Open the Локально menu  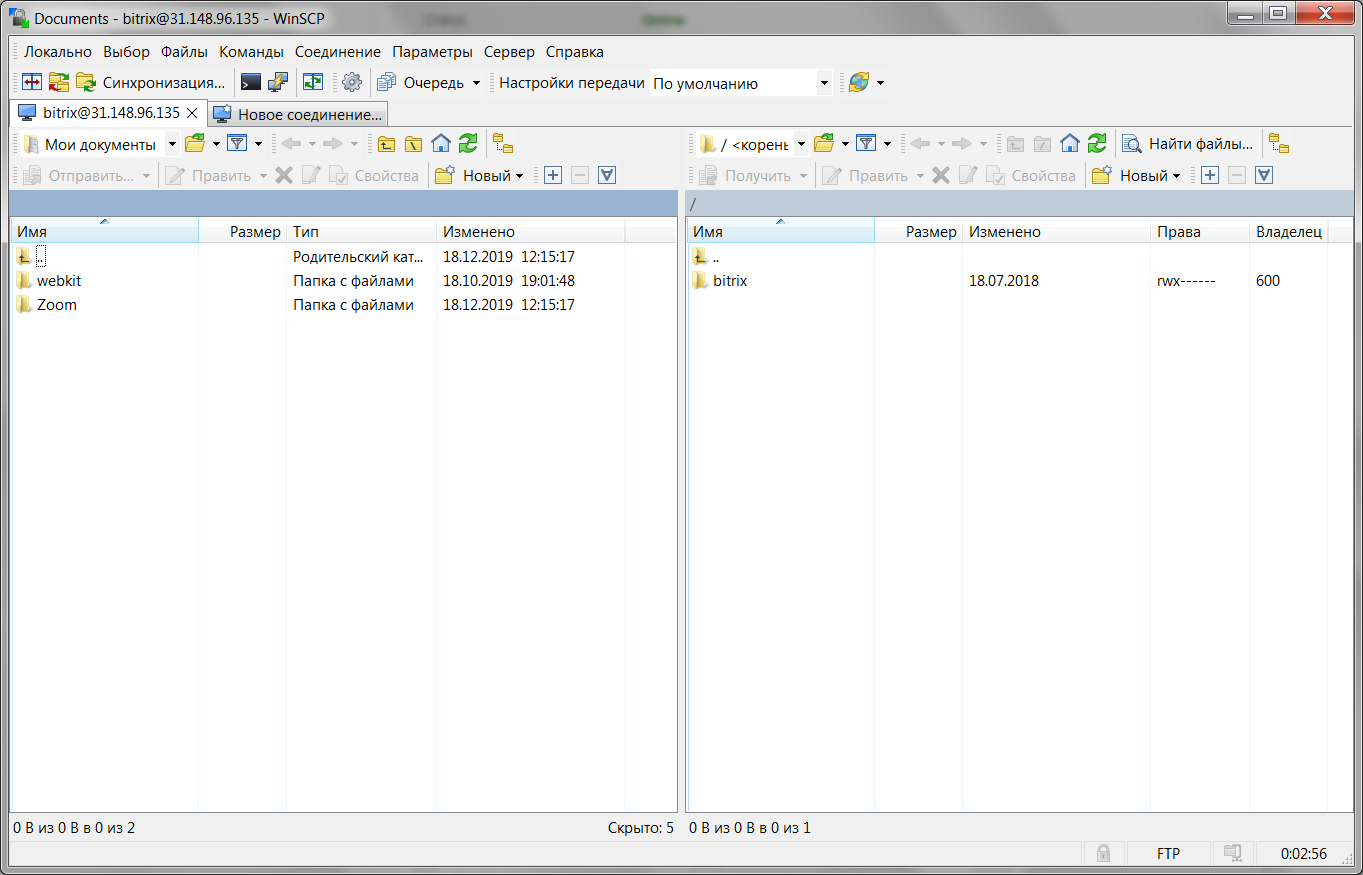[58, 52]
